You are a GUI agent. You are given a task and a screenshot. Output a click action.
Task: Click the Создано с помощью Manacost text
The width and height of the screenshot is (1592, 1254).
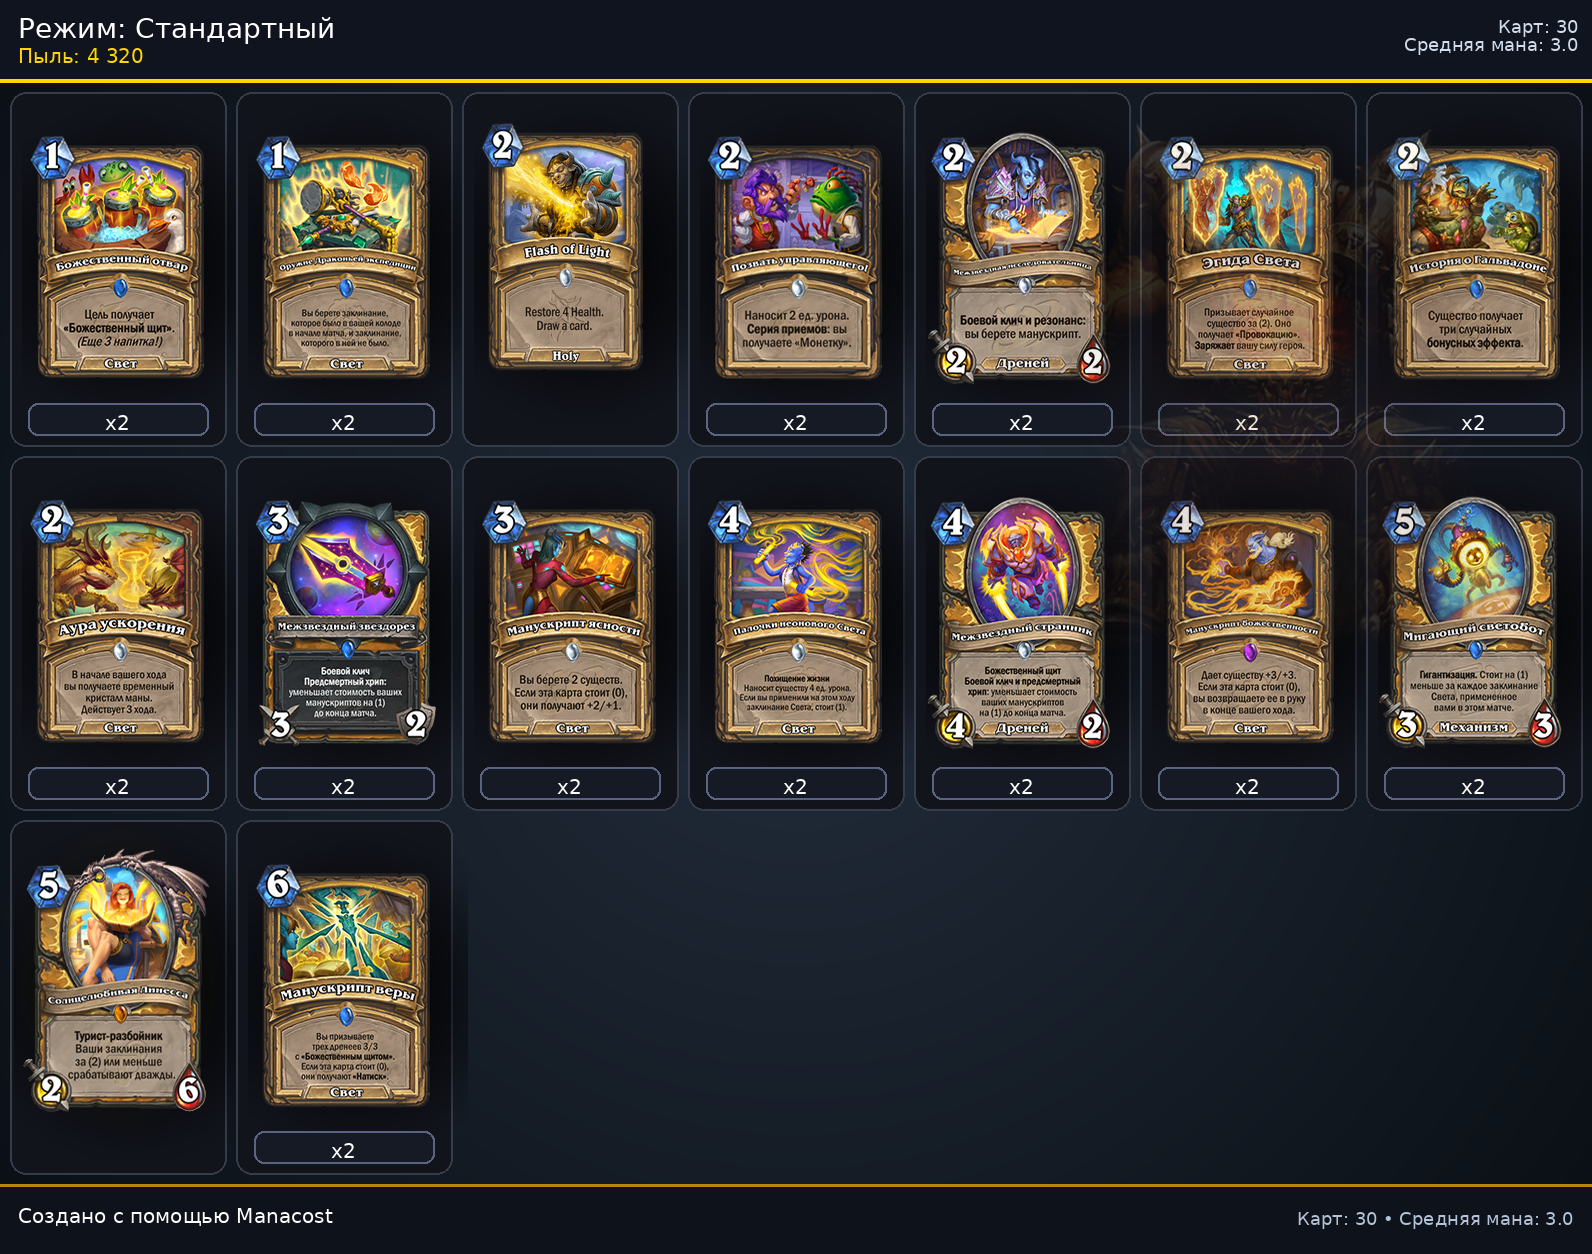point(176,1216)
